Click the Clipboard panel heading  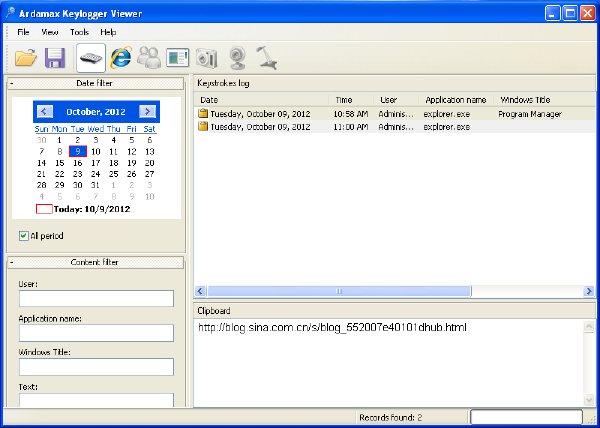click(x=214, y=311)
